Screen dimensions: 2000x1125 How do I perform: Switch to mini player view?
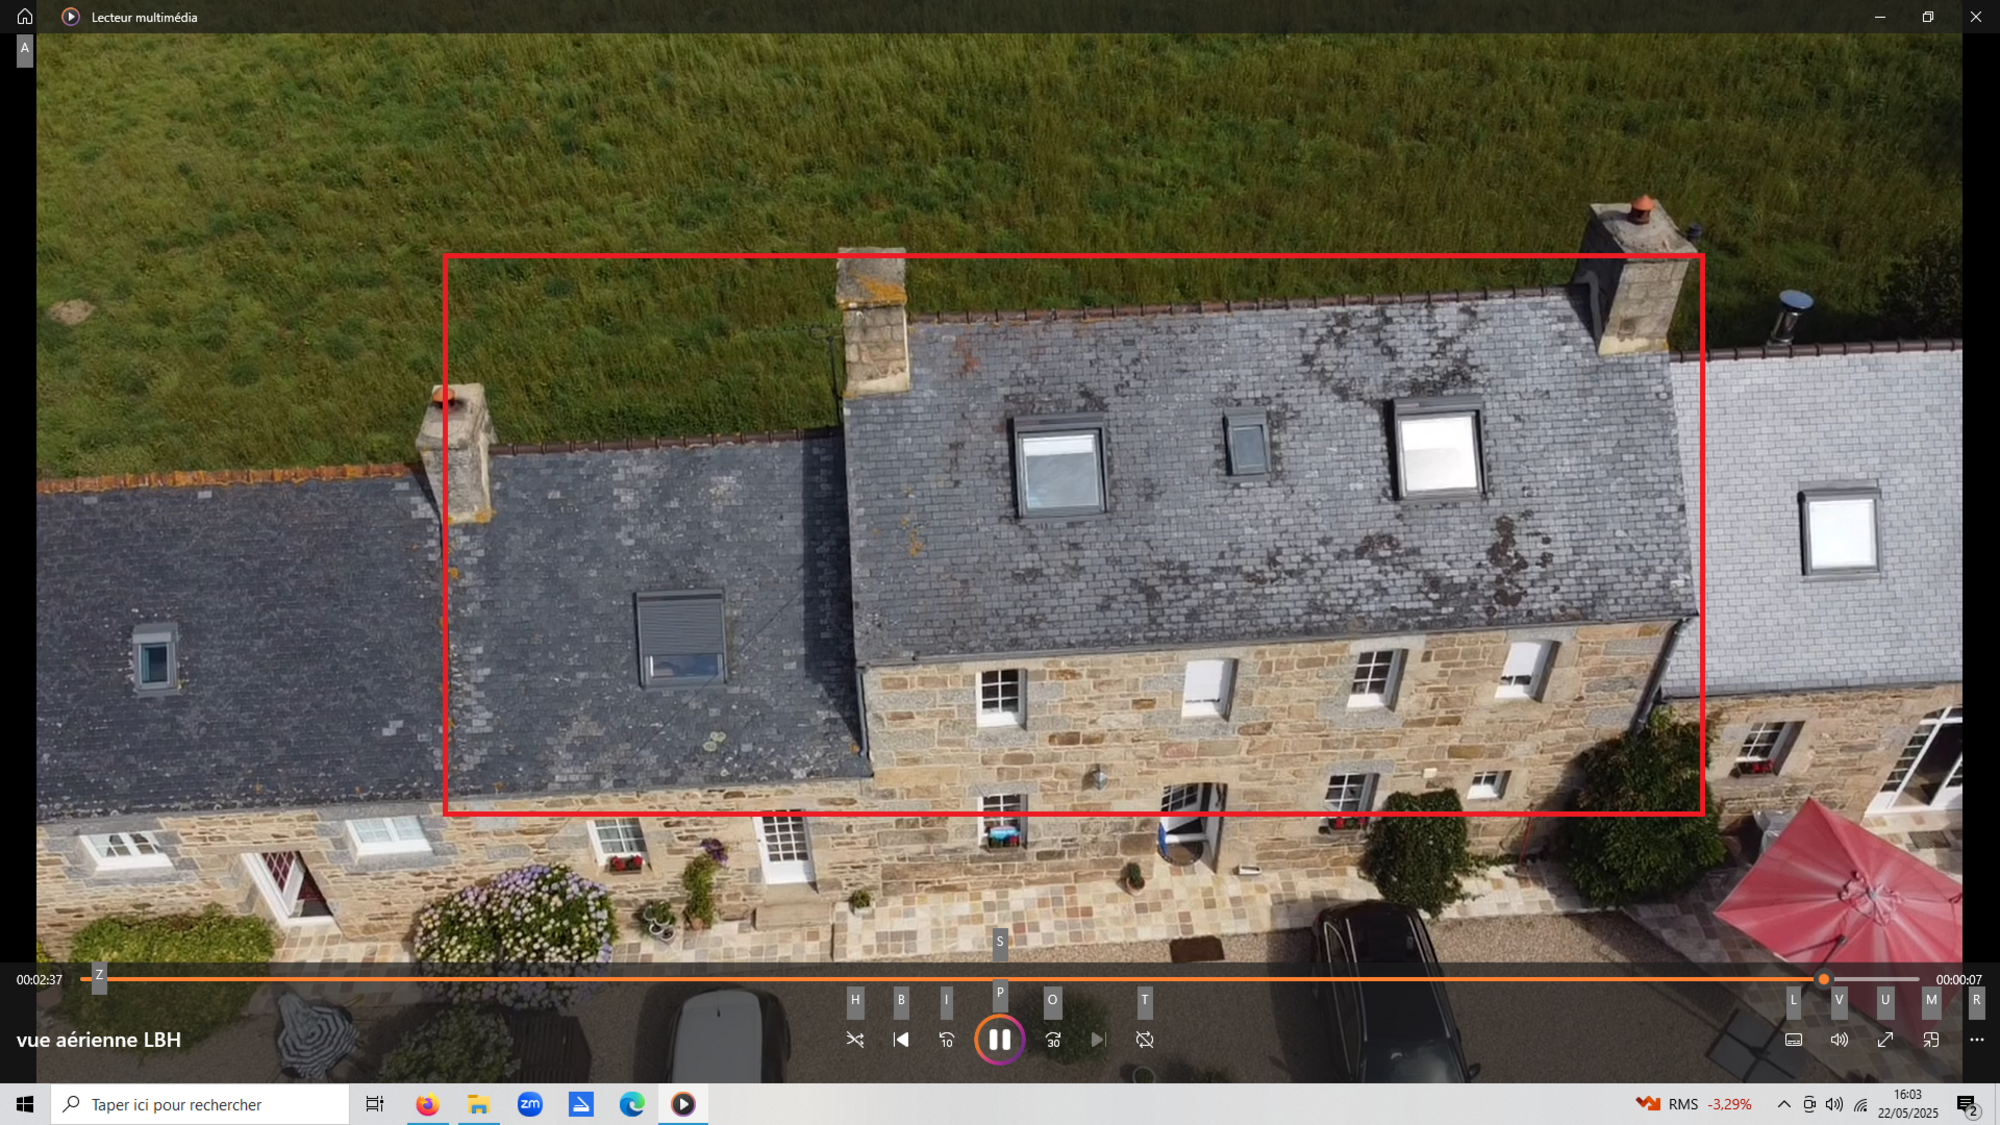click(x=1931, y=1040)
